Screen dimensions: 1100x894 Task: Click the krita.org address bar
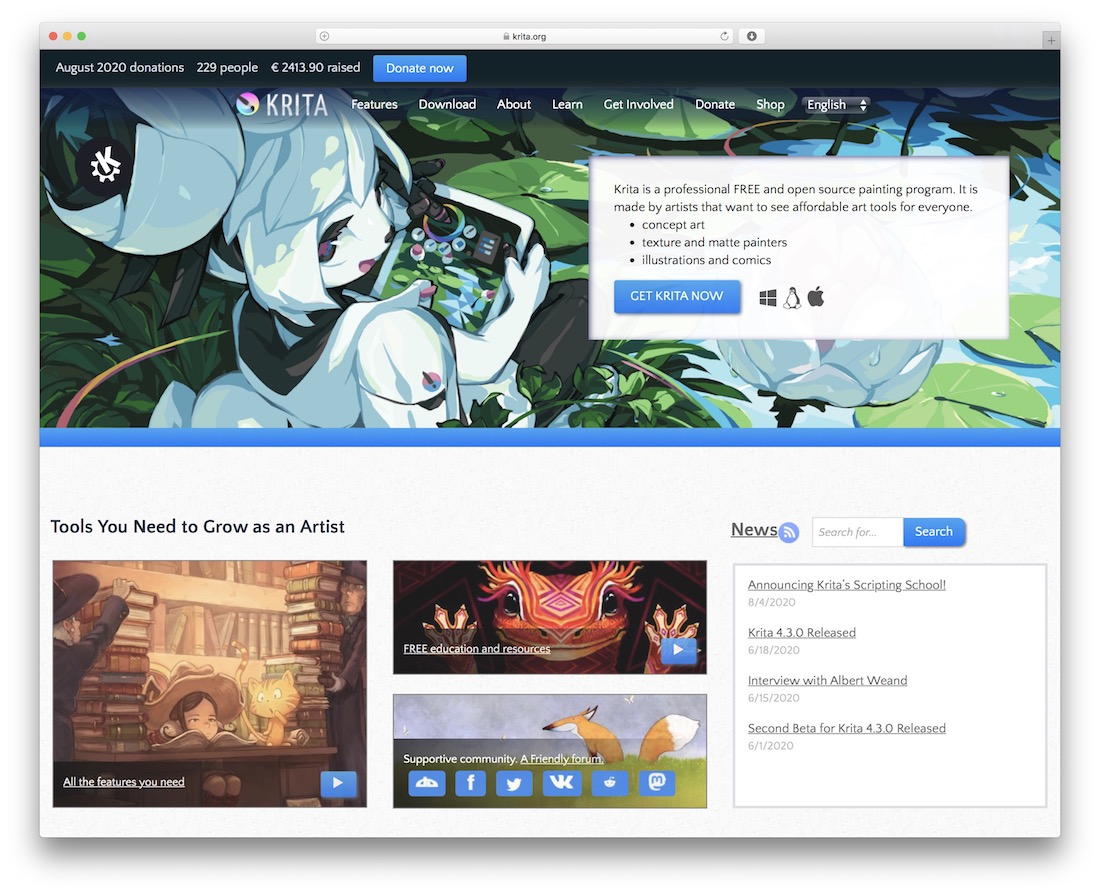pos(524,36)
